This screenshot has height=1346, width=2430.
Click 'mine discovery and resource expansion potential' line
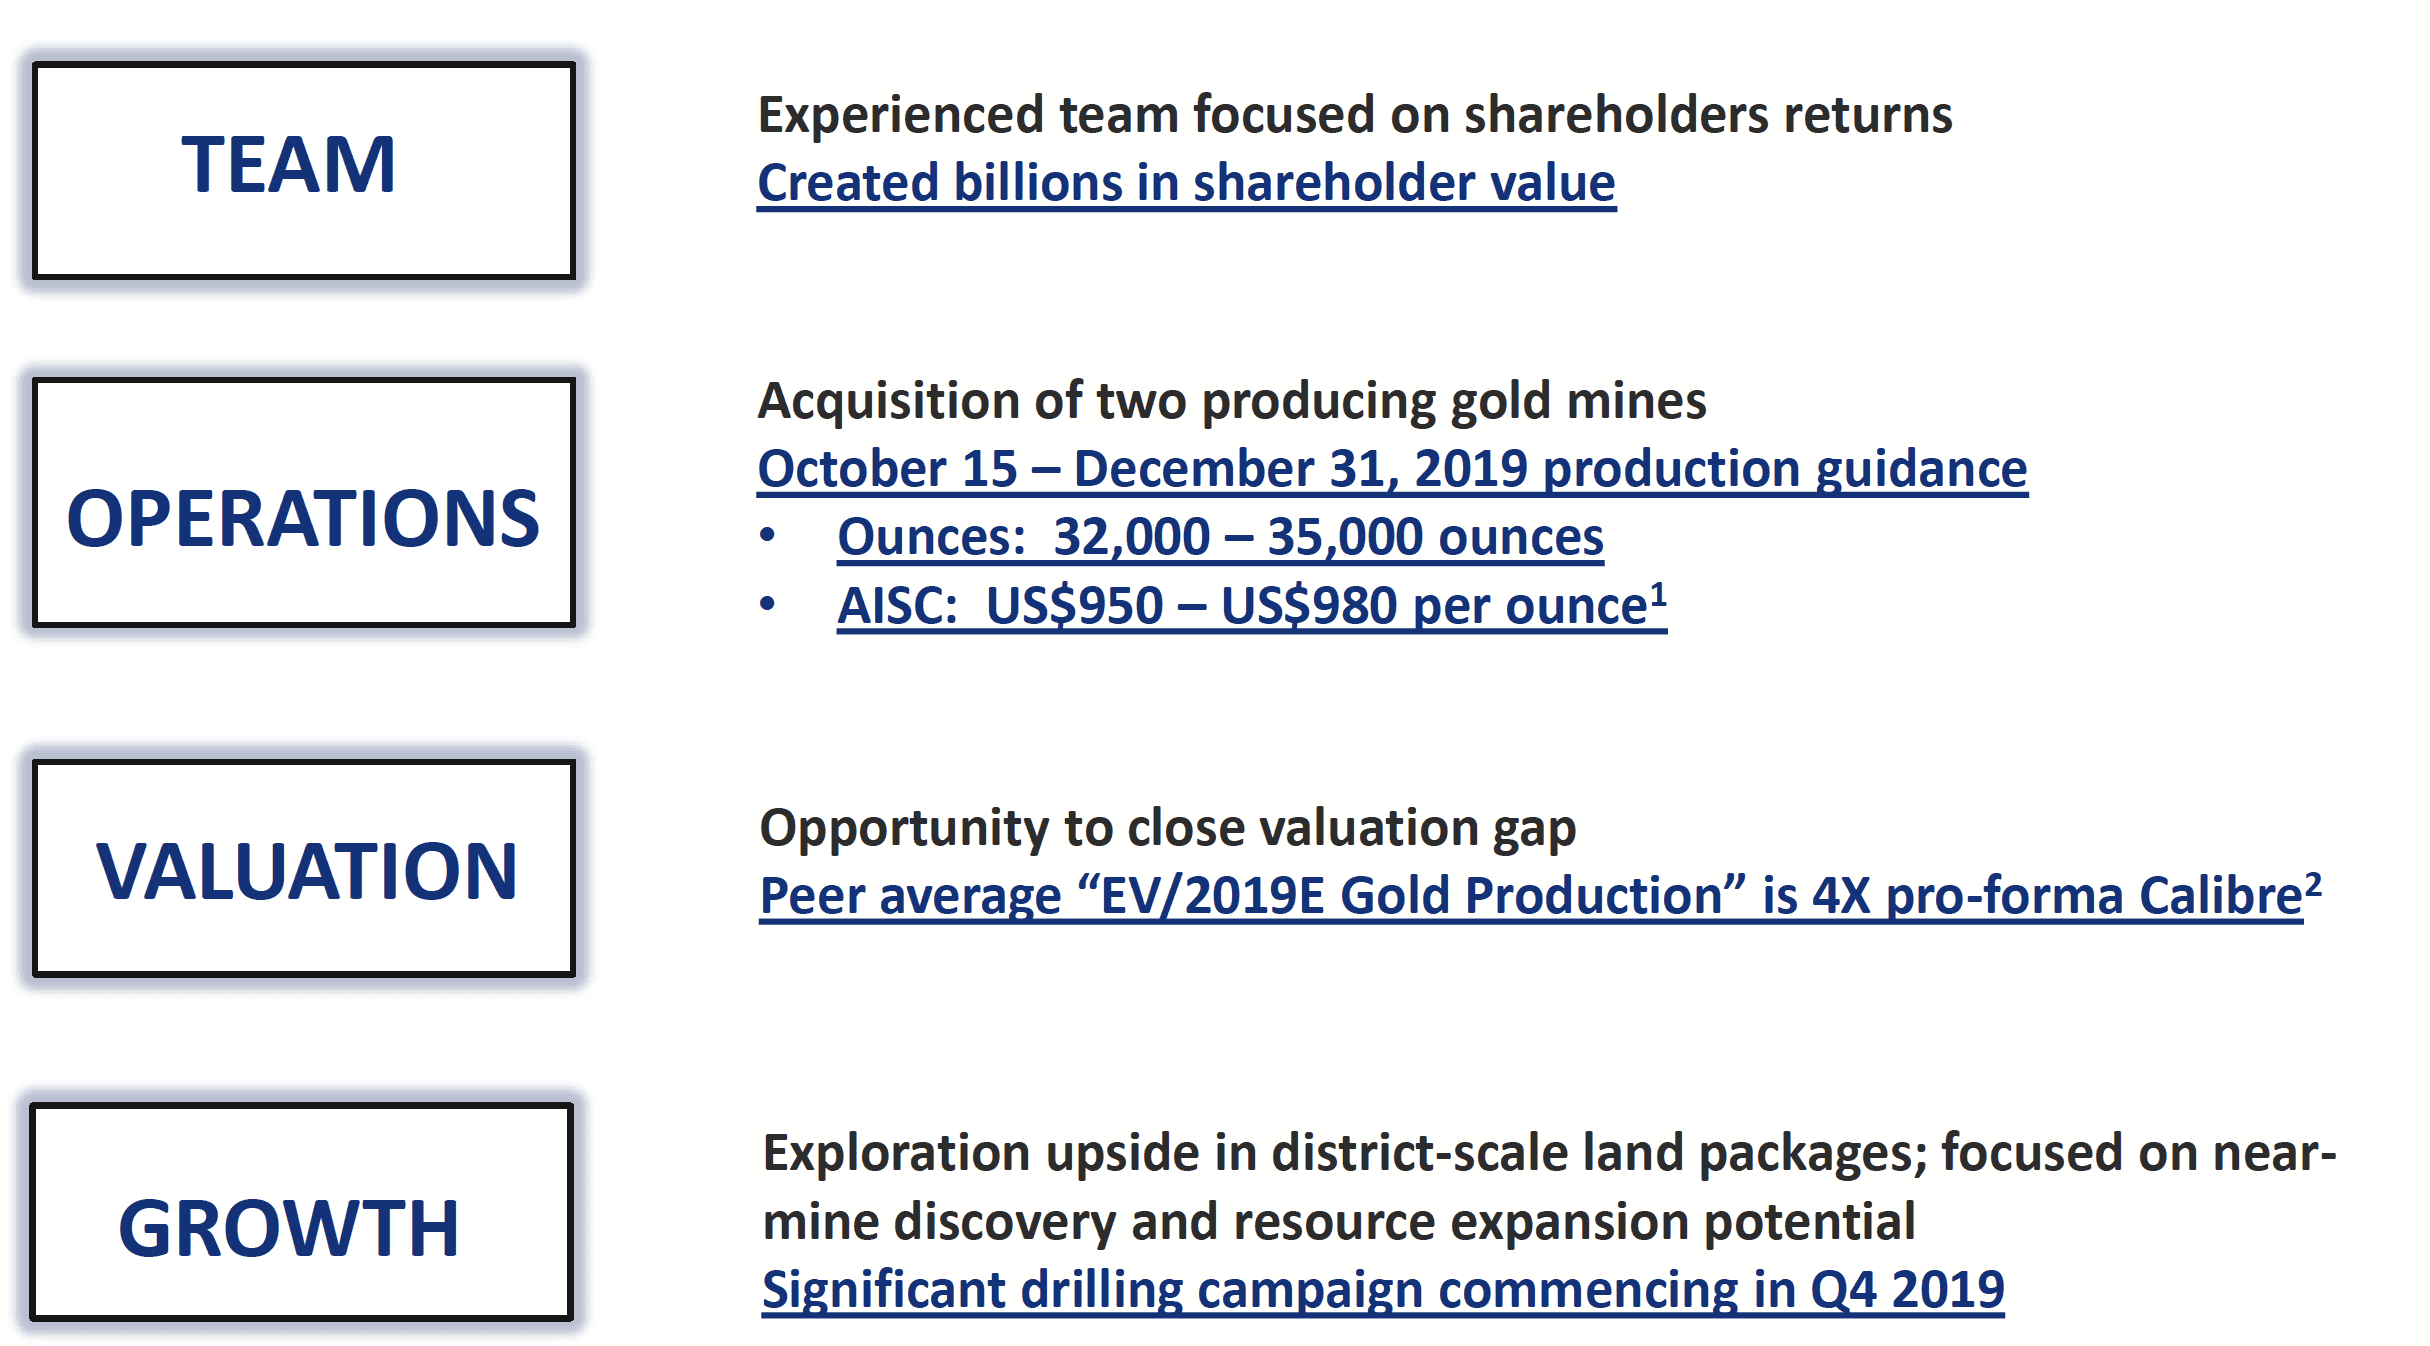point(1338,1222)
